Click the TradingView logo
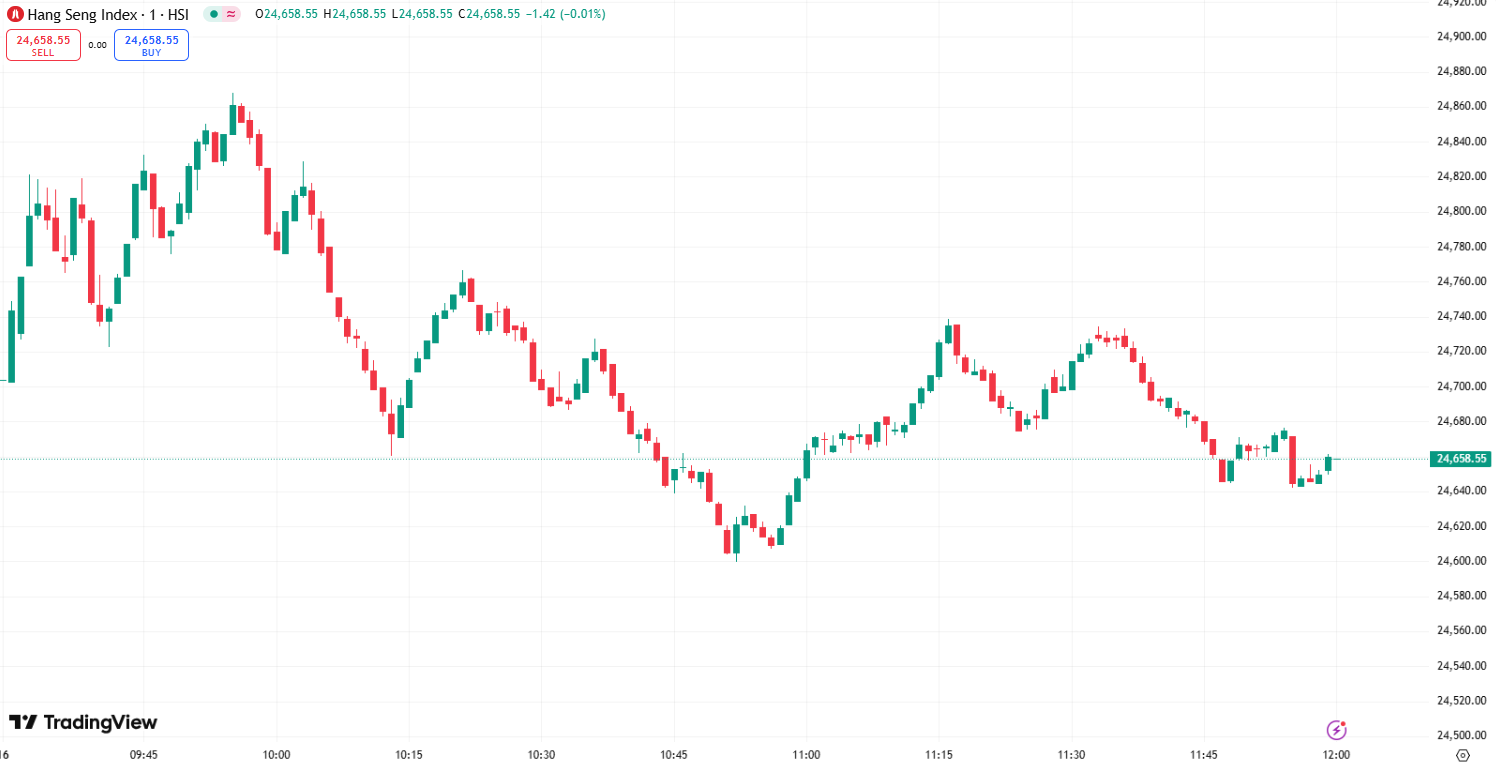The image size is (1496, 767). pos(83,722)
